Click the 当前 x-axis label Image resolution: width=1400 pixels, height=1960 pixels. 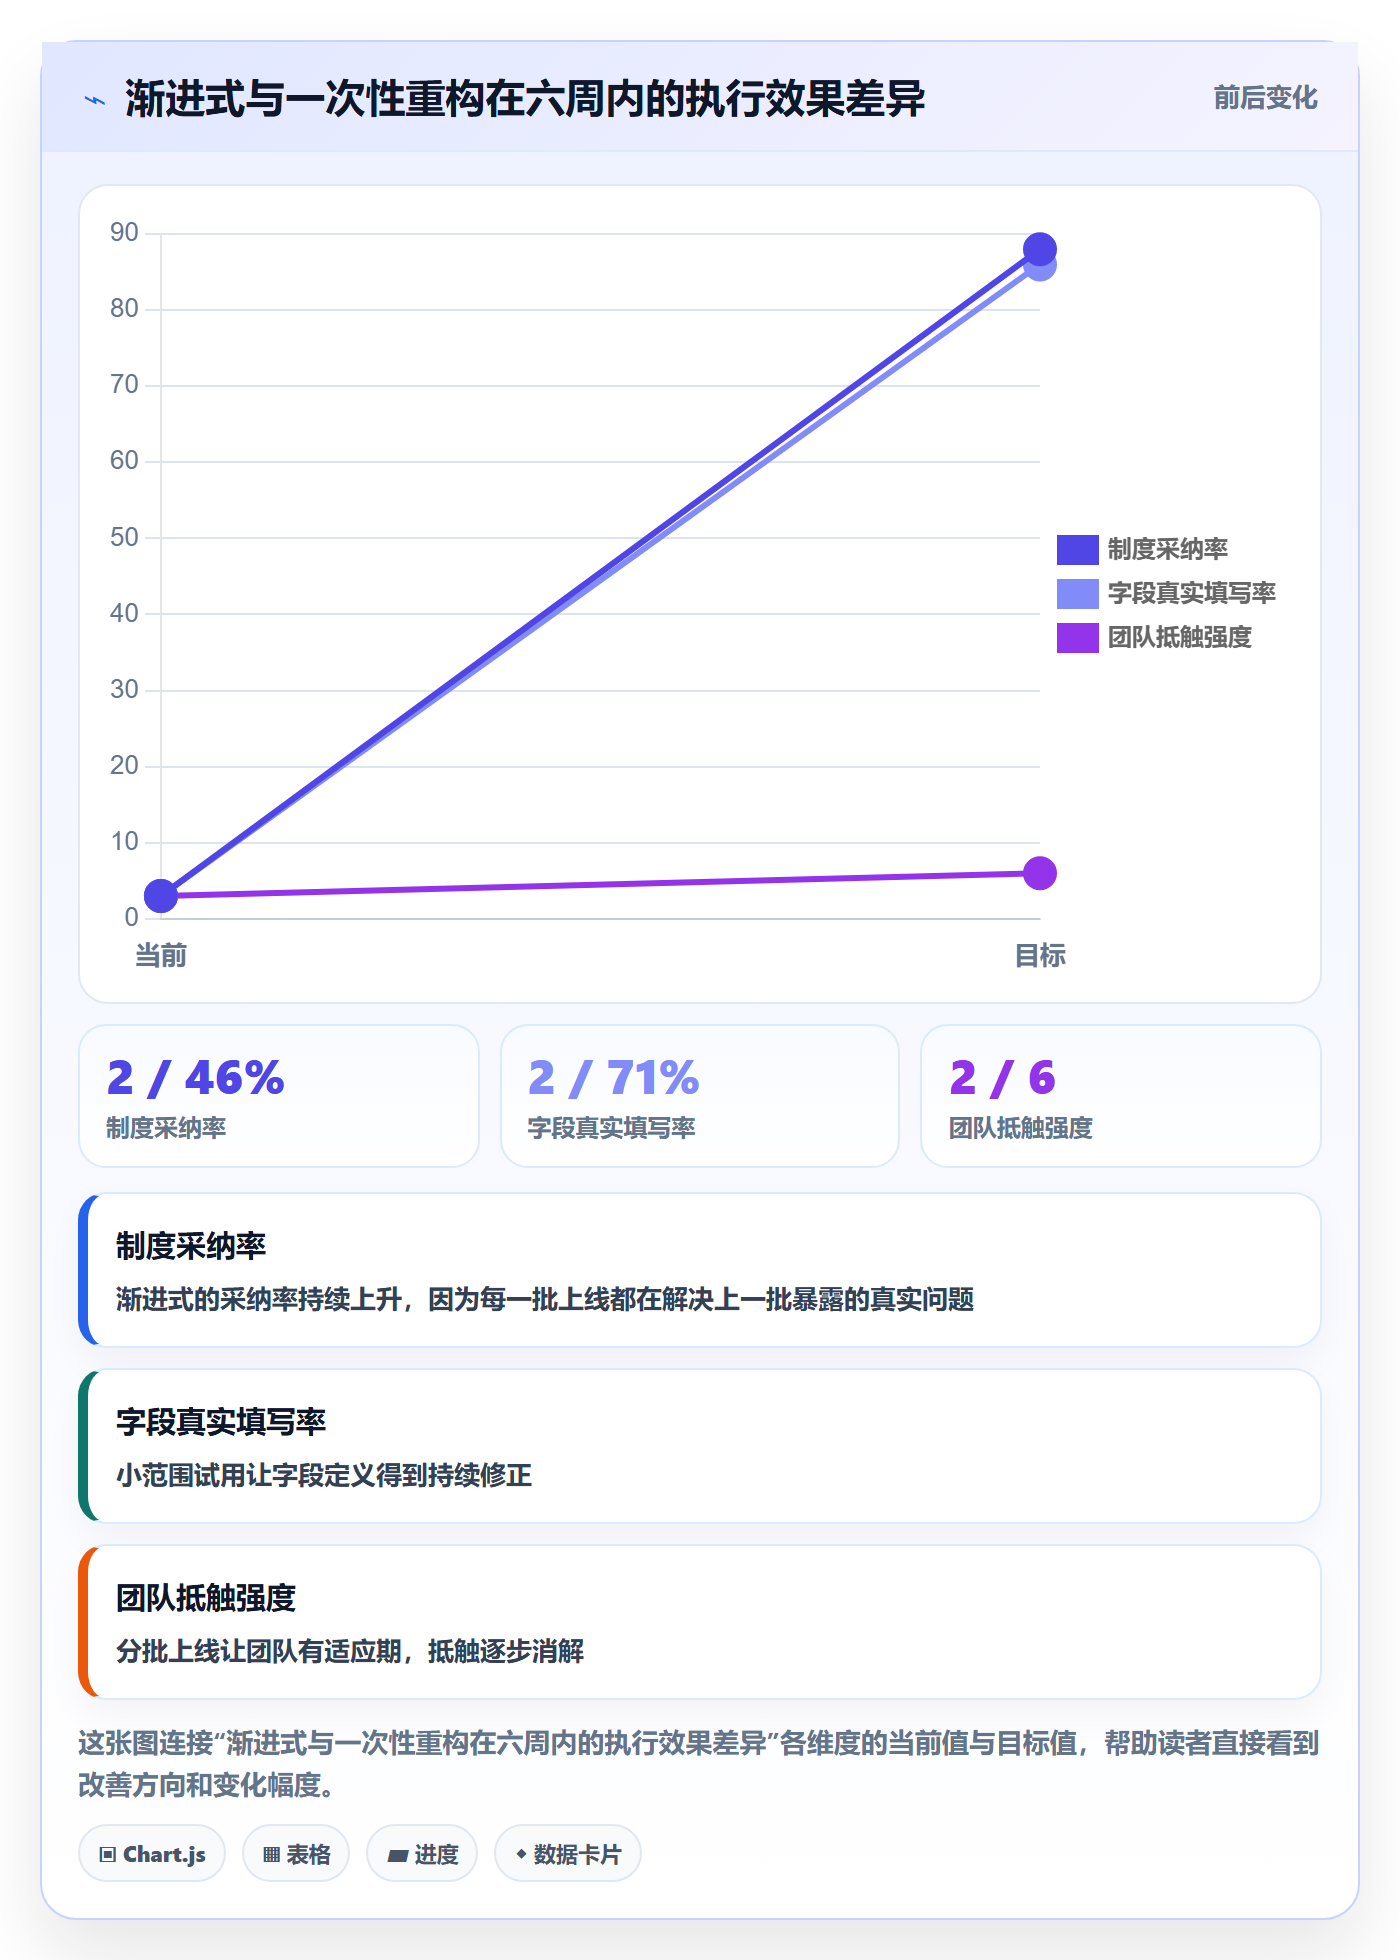tap(161, 956)
